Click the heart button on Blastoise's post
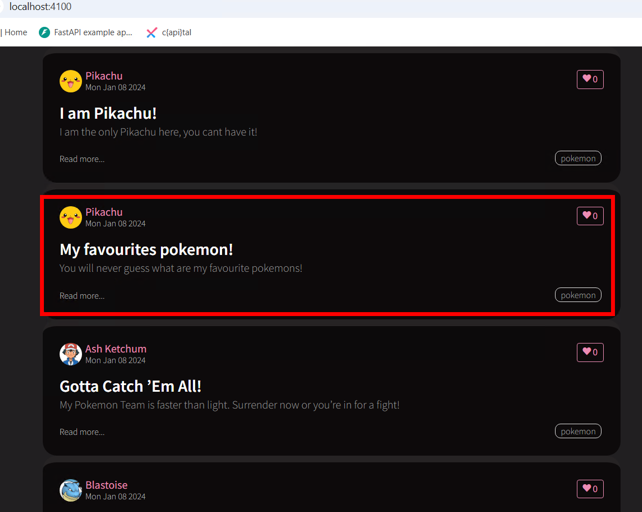Image resolution: width=642 pixels, height=512 pixels. (590, 489)
